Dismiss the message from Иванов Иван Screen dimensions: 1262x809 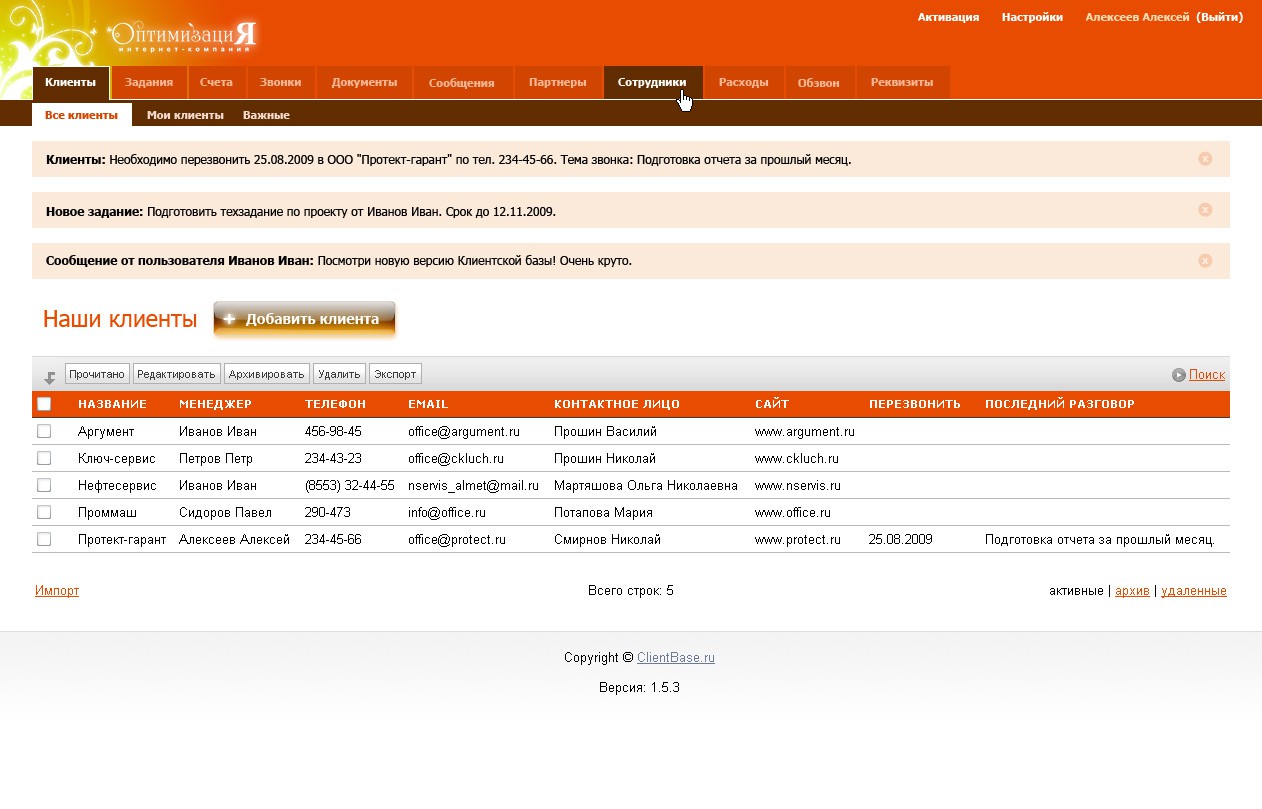(x=1205, y=260)
